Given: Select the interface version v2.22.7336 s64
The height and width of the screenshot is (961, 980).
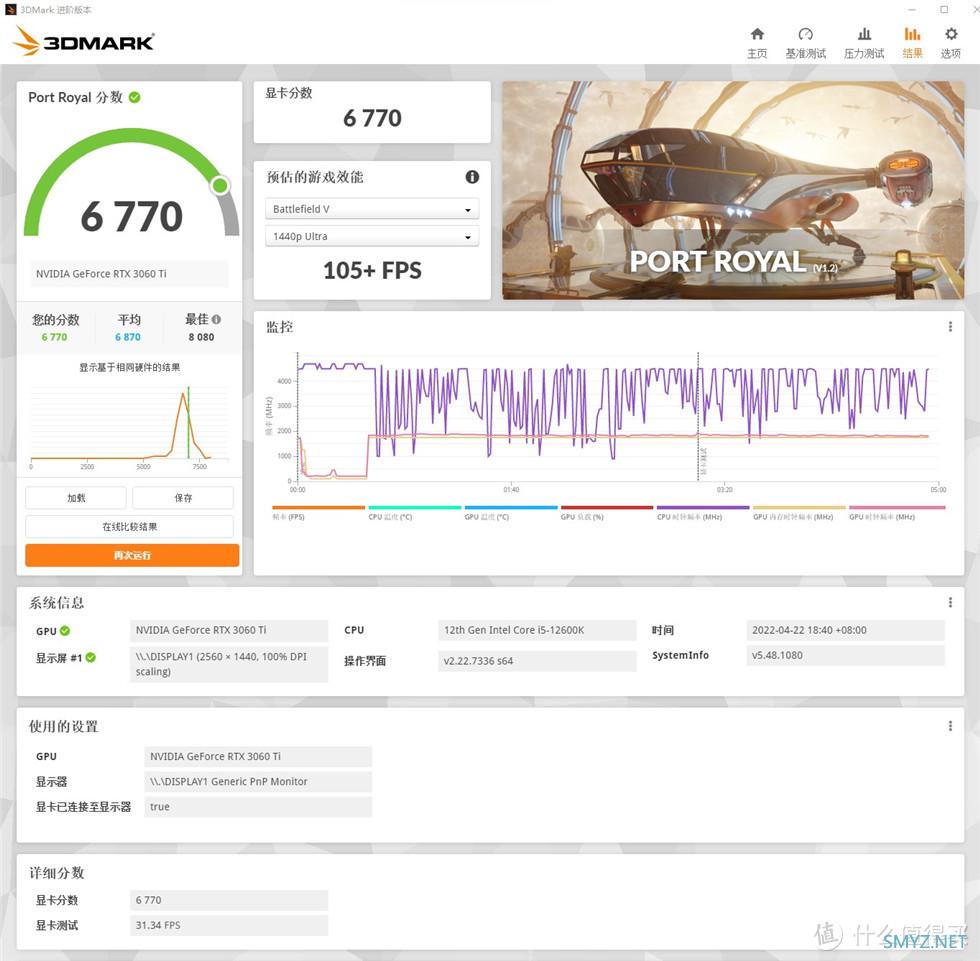Looking at the screenshot, I should pos(537,660).
